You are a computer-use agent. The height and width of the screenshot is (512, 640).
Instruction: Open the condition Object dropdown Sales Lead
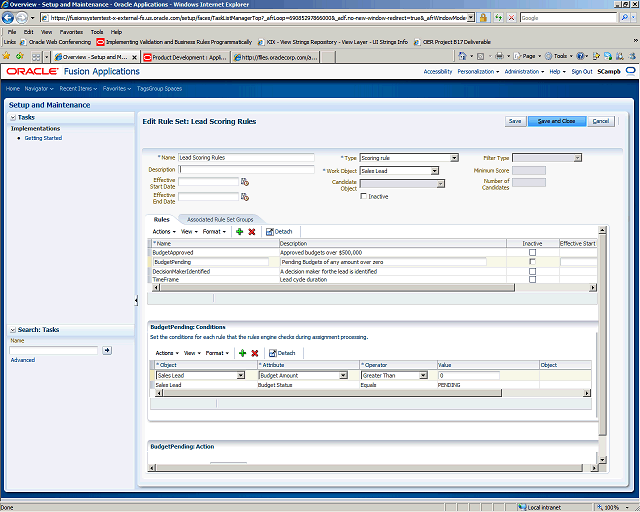tap(241, 376)
